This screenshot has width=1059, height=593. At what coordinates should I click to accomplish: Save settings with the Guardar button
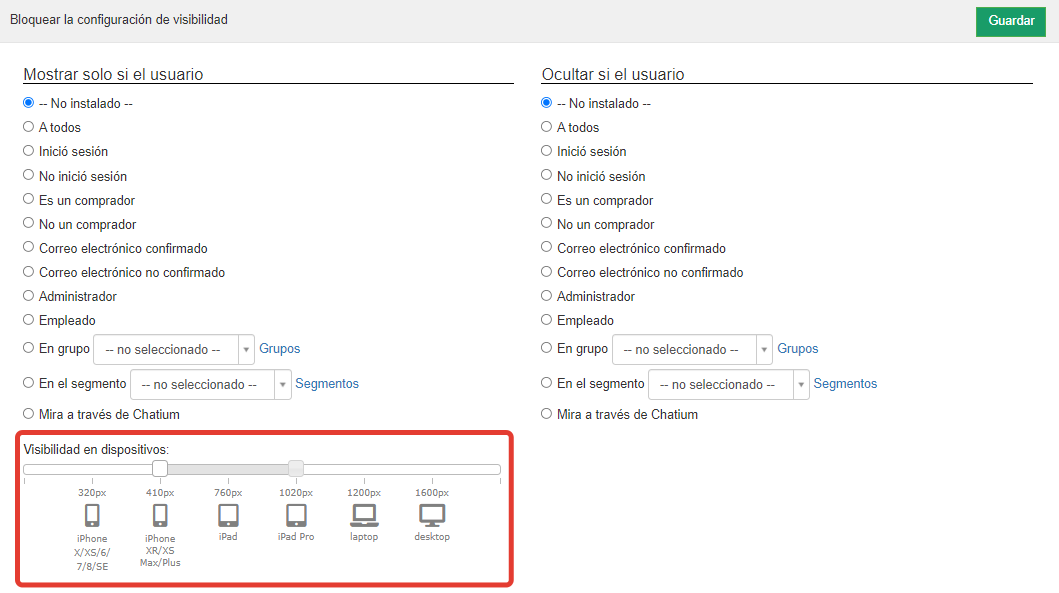click(x=1011, y=21)
